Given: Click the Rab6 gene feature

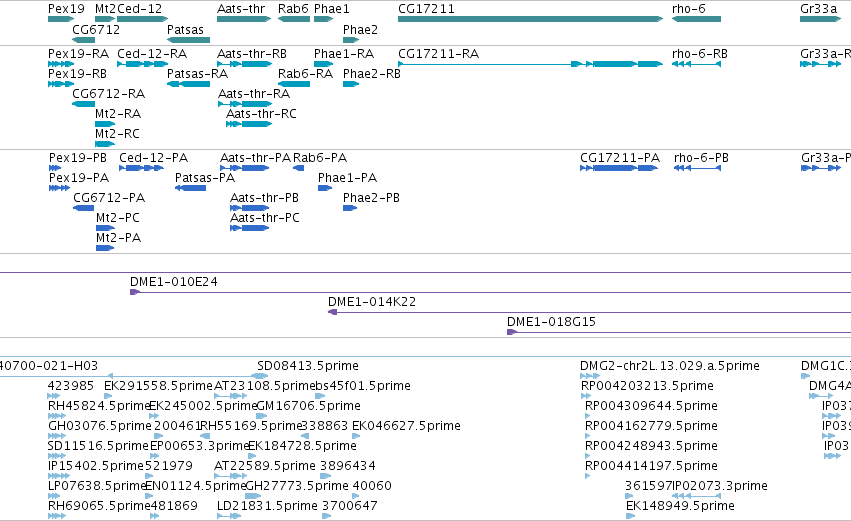Looking at the screenshot, I should tap(294, 19).
